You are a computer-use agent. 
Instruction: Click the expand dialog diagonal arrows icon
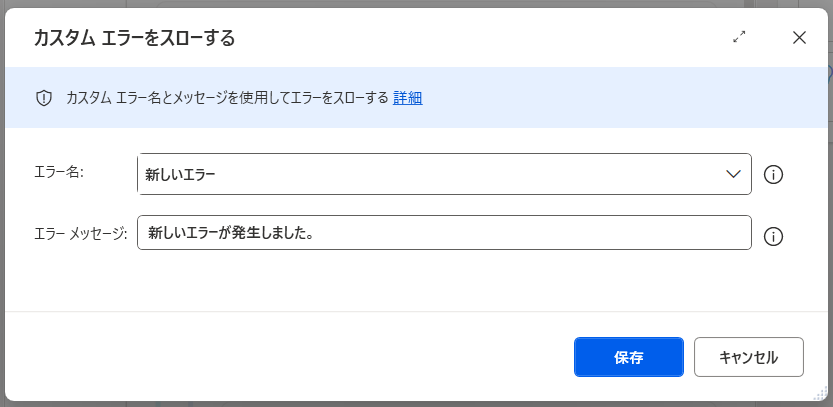coord(739,38)
